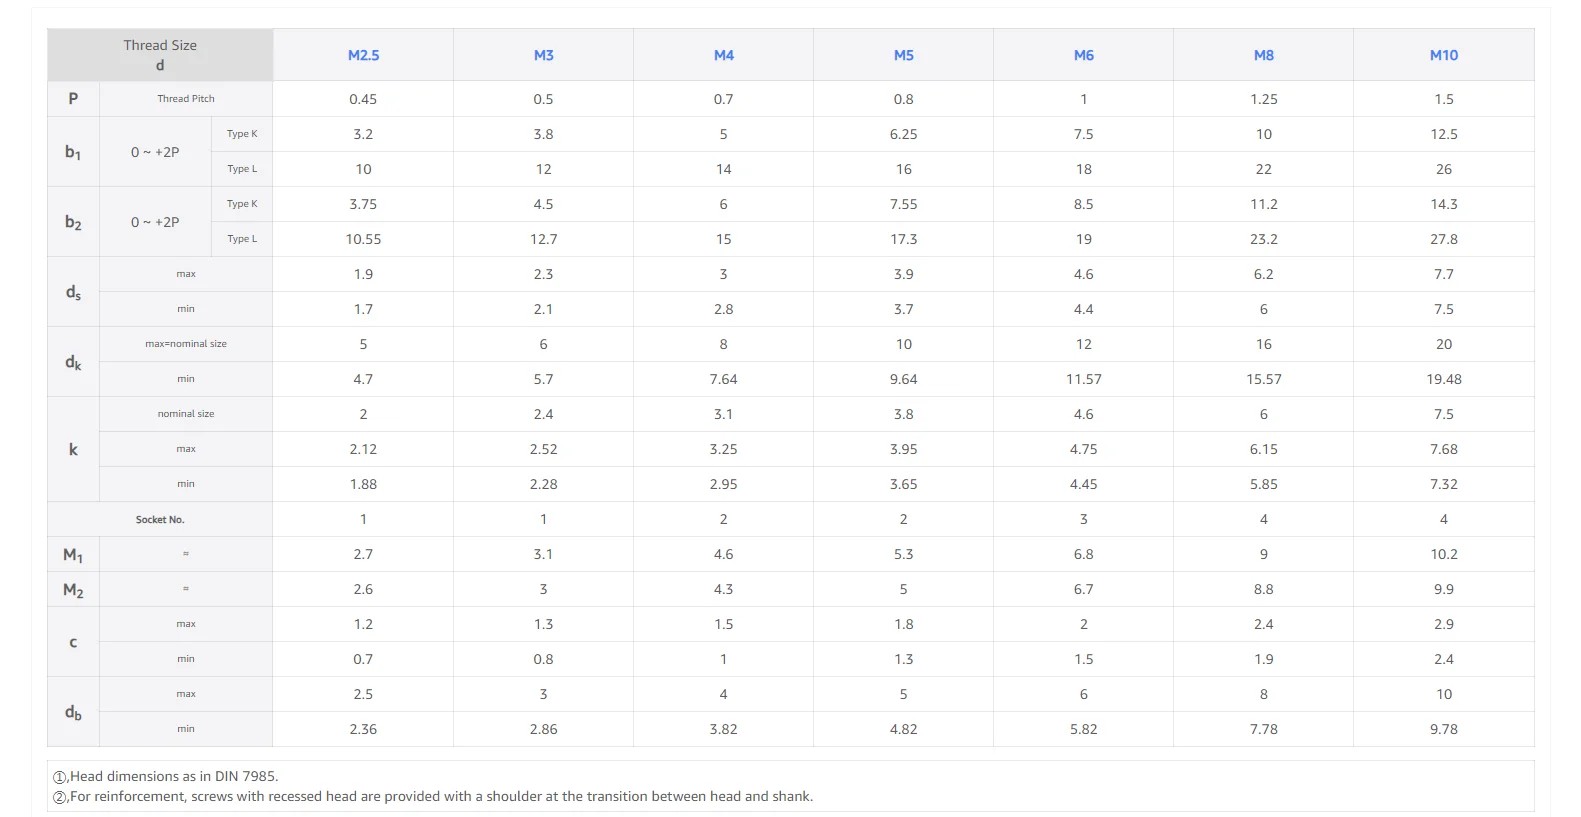Select the M8 k max value 6.15

pyautogui.click(x=1263, y=449)
